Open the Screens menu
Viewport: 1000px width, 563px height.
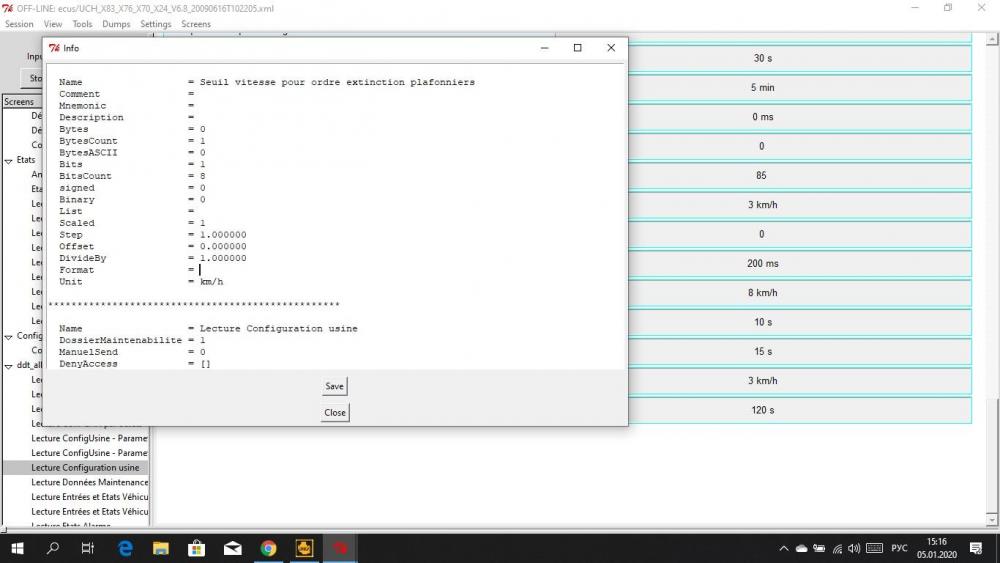(x=196, y=24)
